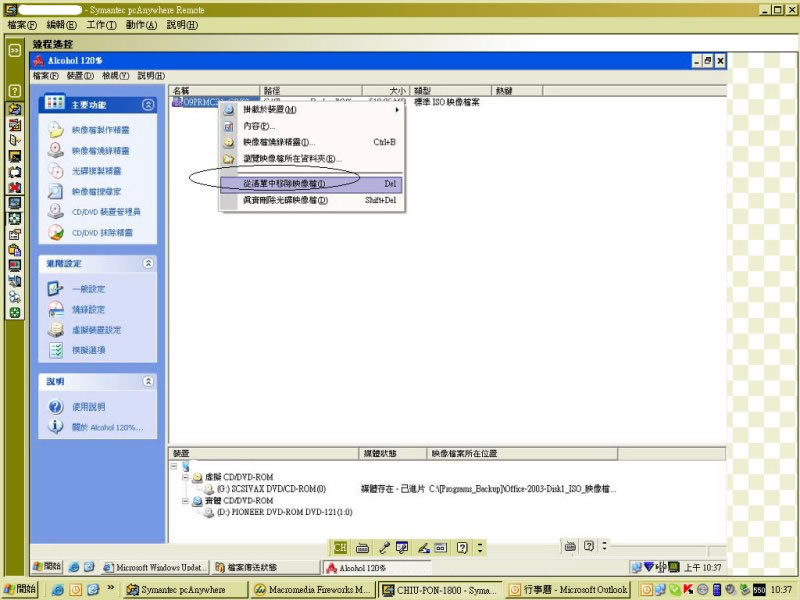Open 一般設定 general settings
Screen dimensions: 800x600
pos(88,289)
